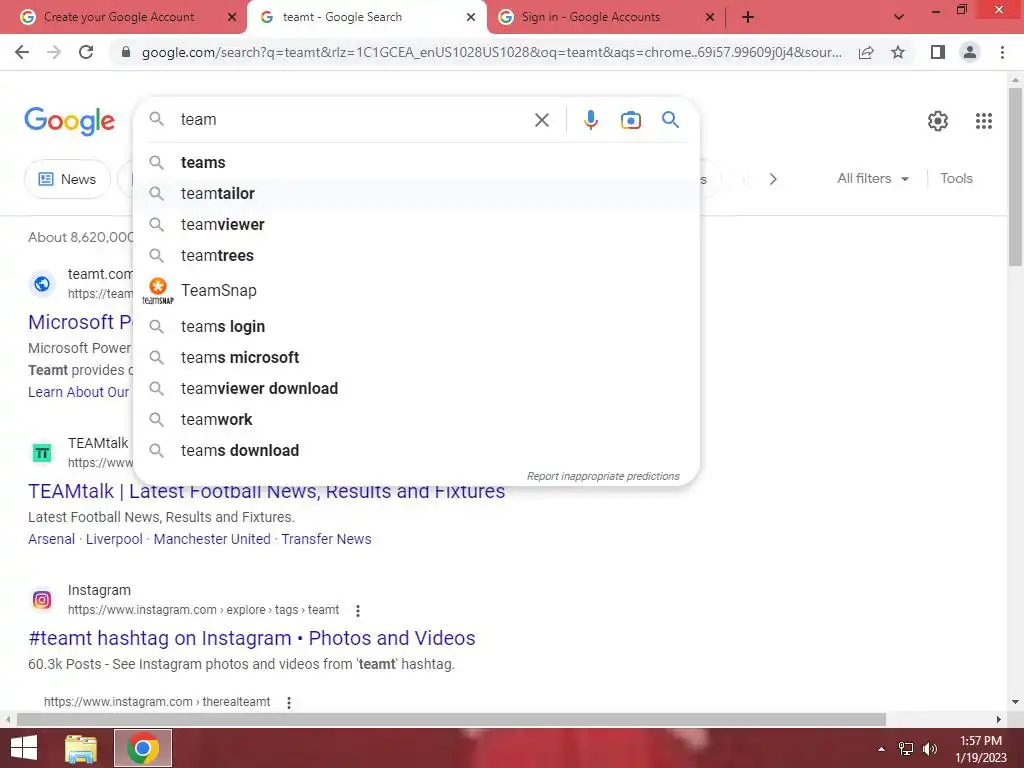This screenshot has width=1024, height=768.
Task: Start a voice search with the microphone
Action: click(590, 120)
